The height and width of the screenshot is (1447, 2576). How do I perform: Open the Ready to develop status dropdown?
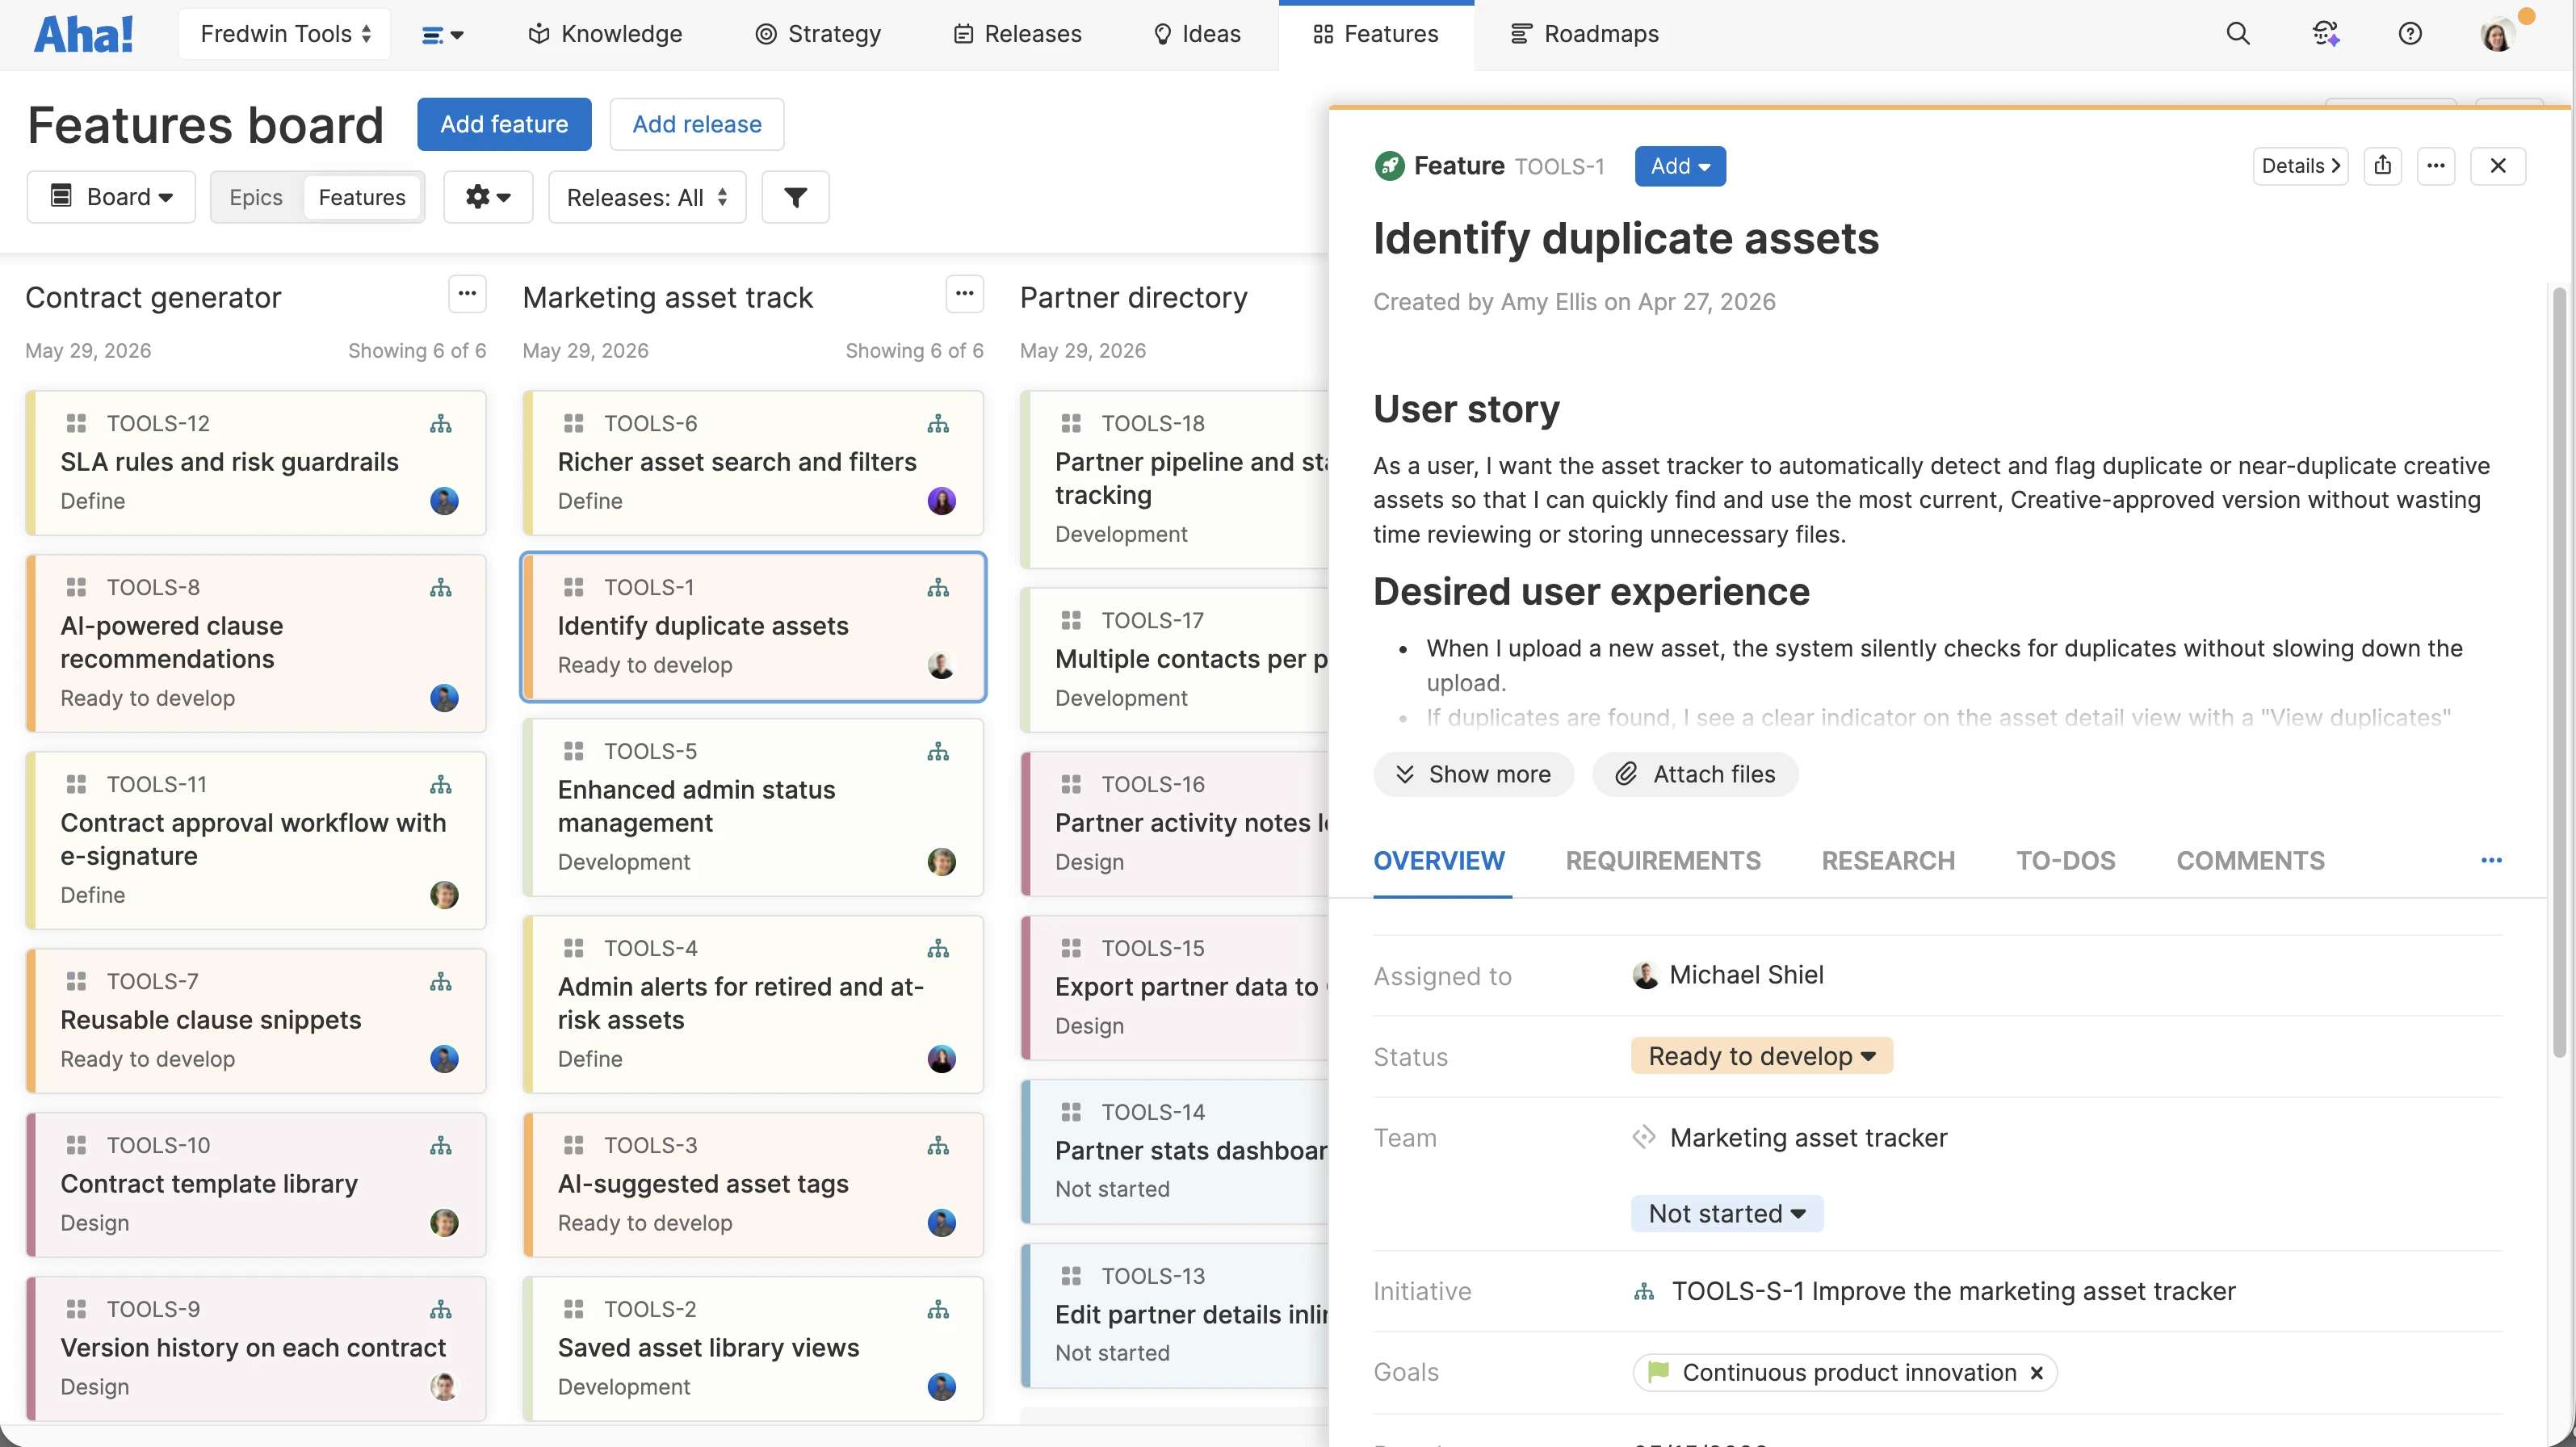[1761, 1056]
